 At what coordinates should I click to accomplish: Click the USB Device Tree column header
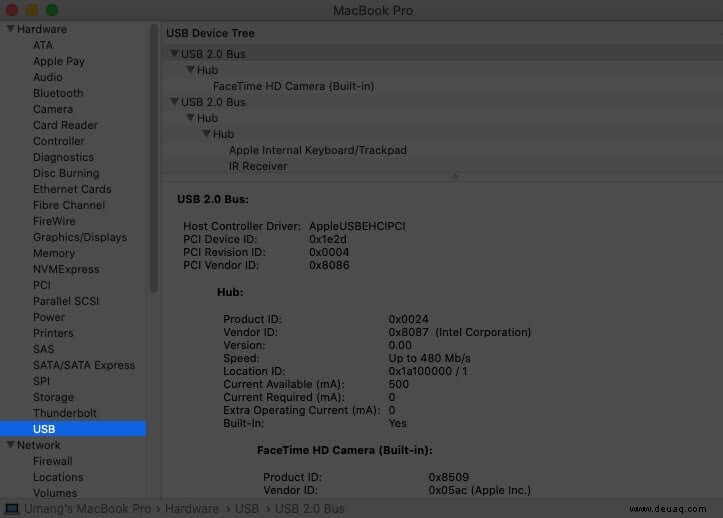[210, 33]
